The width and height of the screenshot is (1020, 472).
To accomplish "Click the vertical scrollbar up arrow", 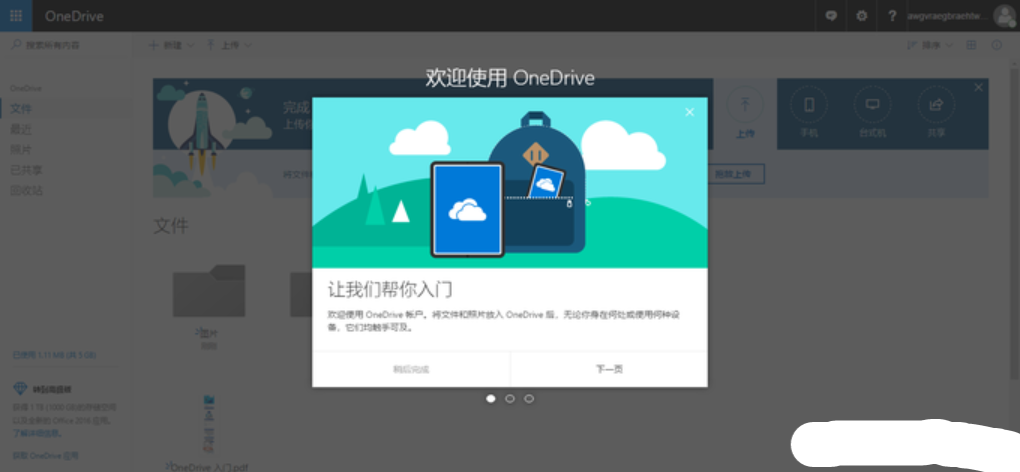I will [x=1015, y=62].
